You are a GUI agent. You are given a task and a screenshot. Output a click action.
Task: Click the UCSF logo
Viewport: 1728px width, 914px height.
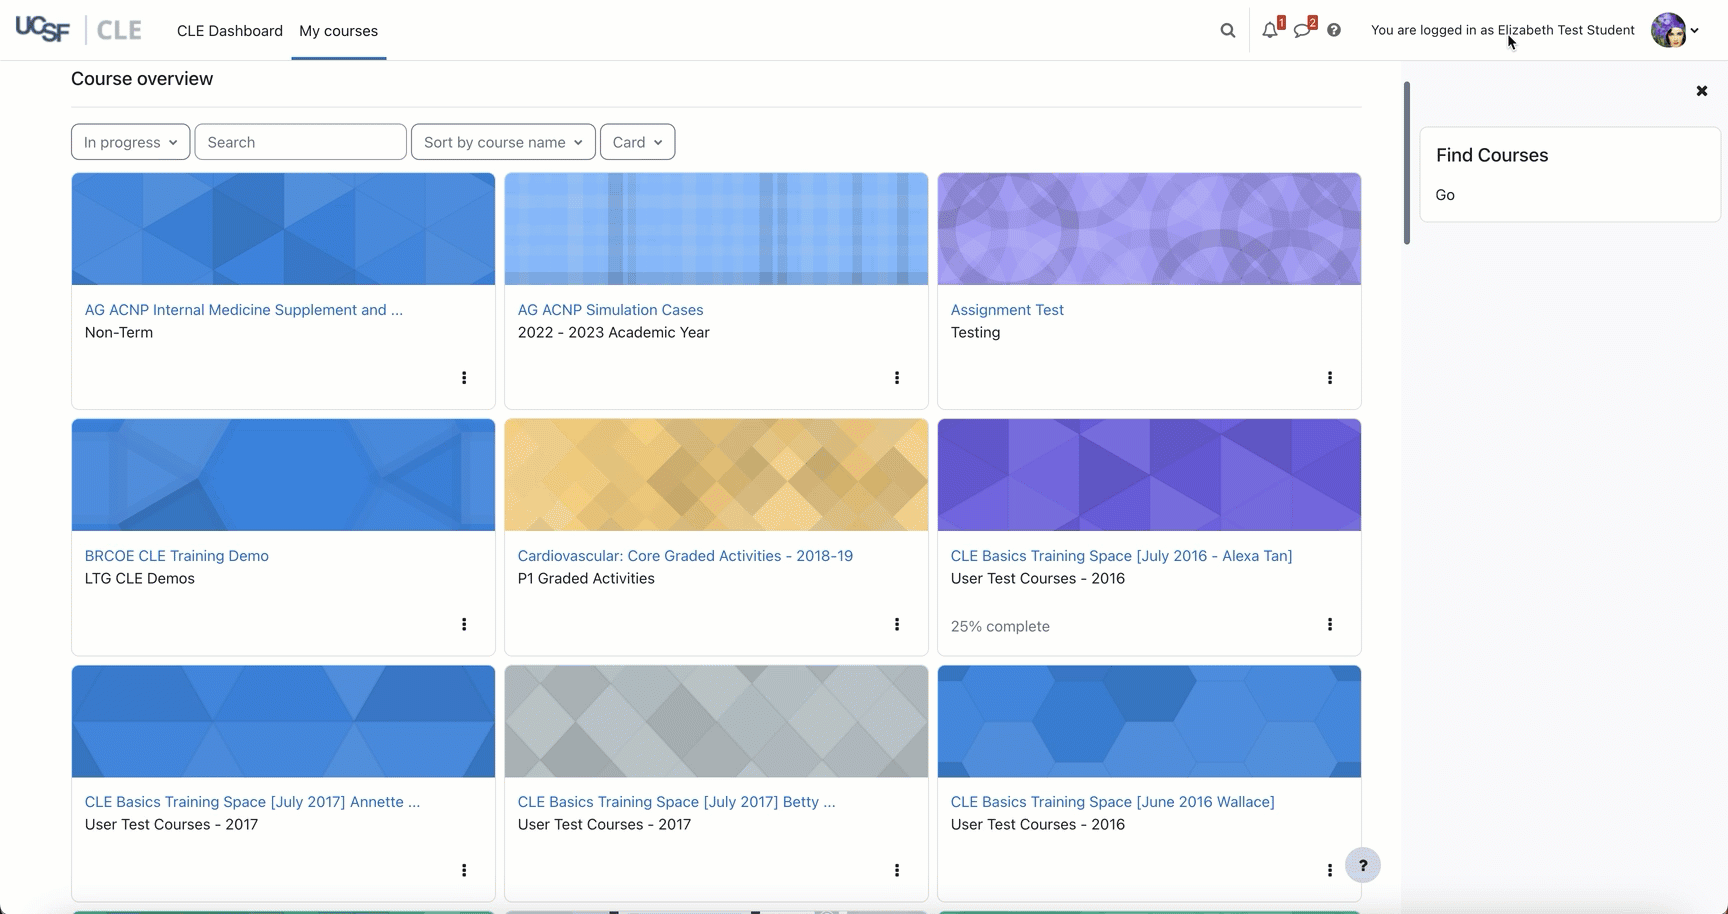(43, 30)
